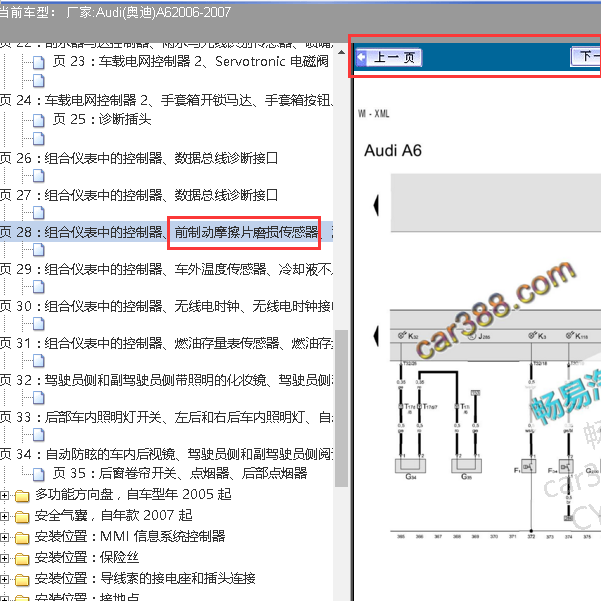Click G34 sensor component in diagram
The image size is (601, 601).
pos(410,465)
